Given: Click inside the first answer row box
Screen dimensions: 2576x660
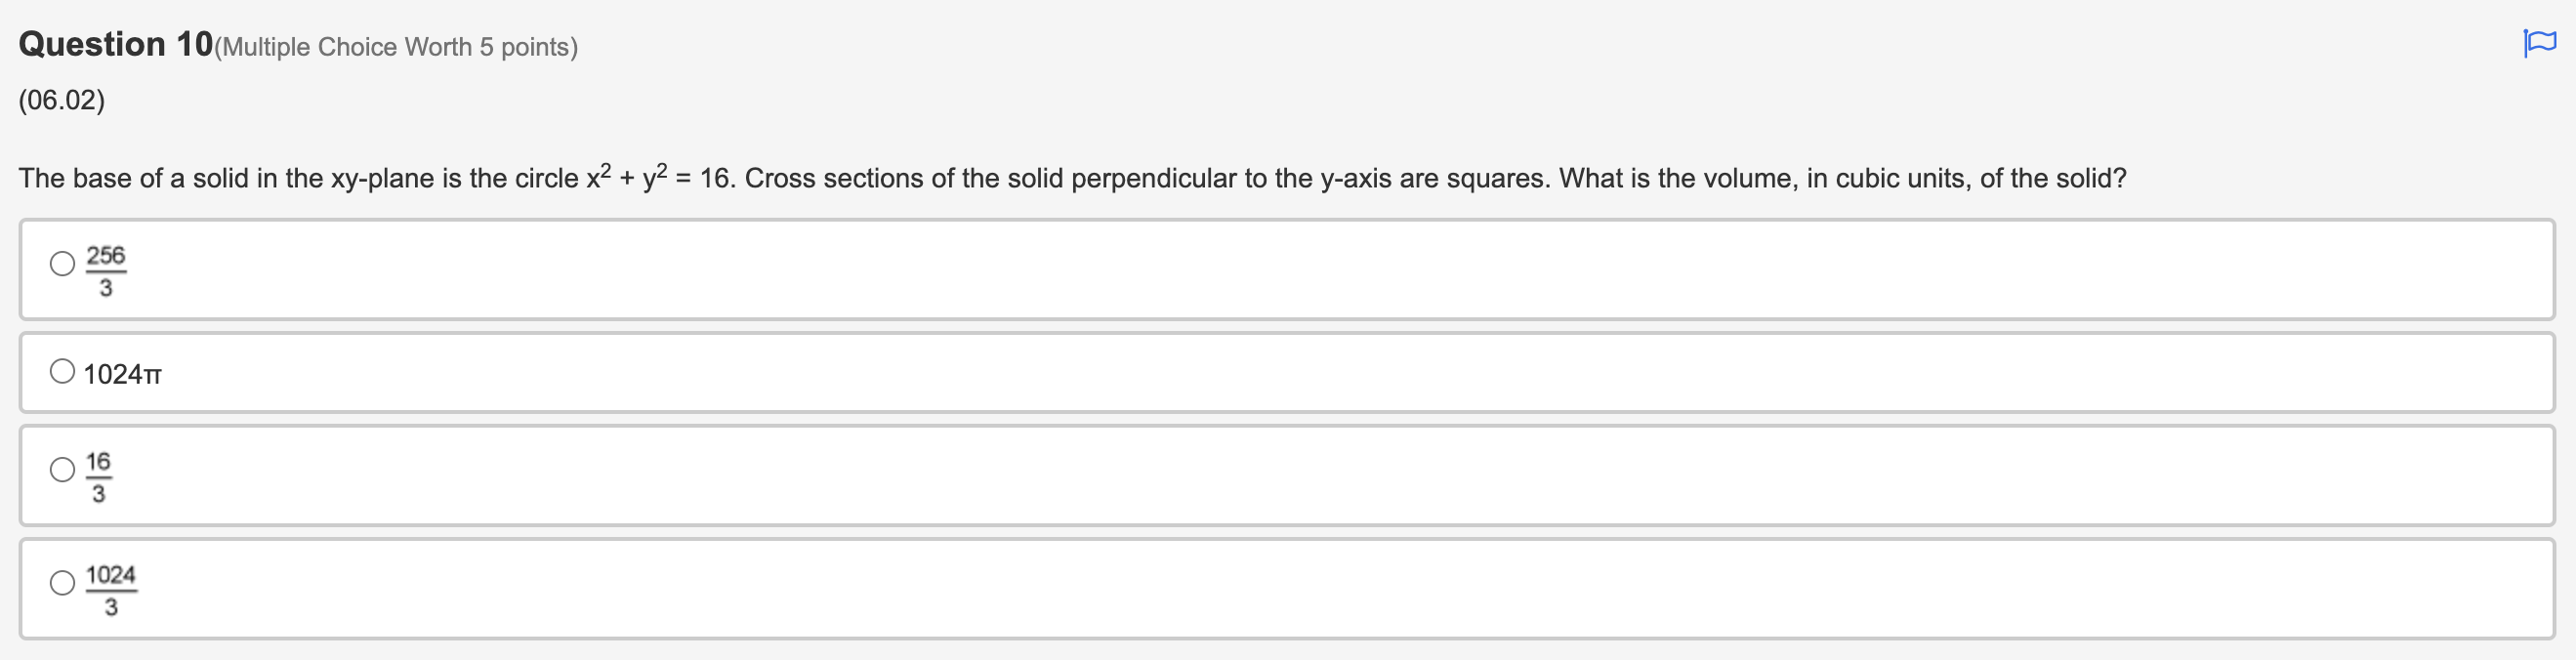Looking at the screenshot, I should click(x=1280, y=270).
